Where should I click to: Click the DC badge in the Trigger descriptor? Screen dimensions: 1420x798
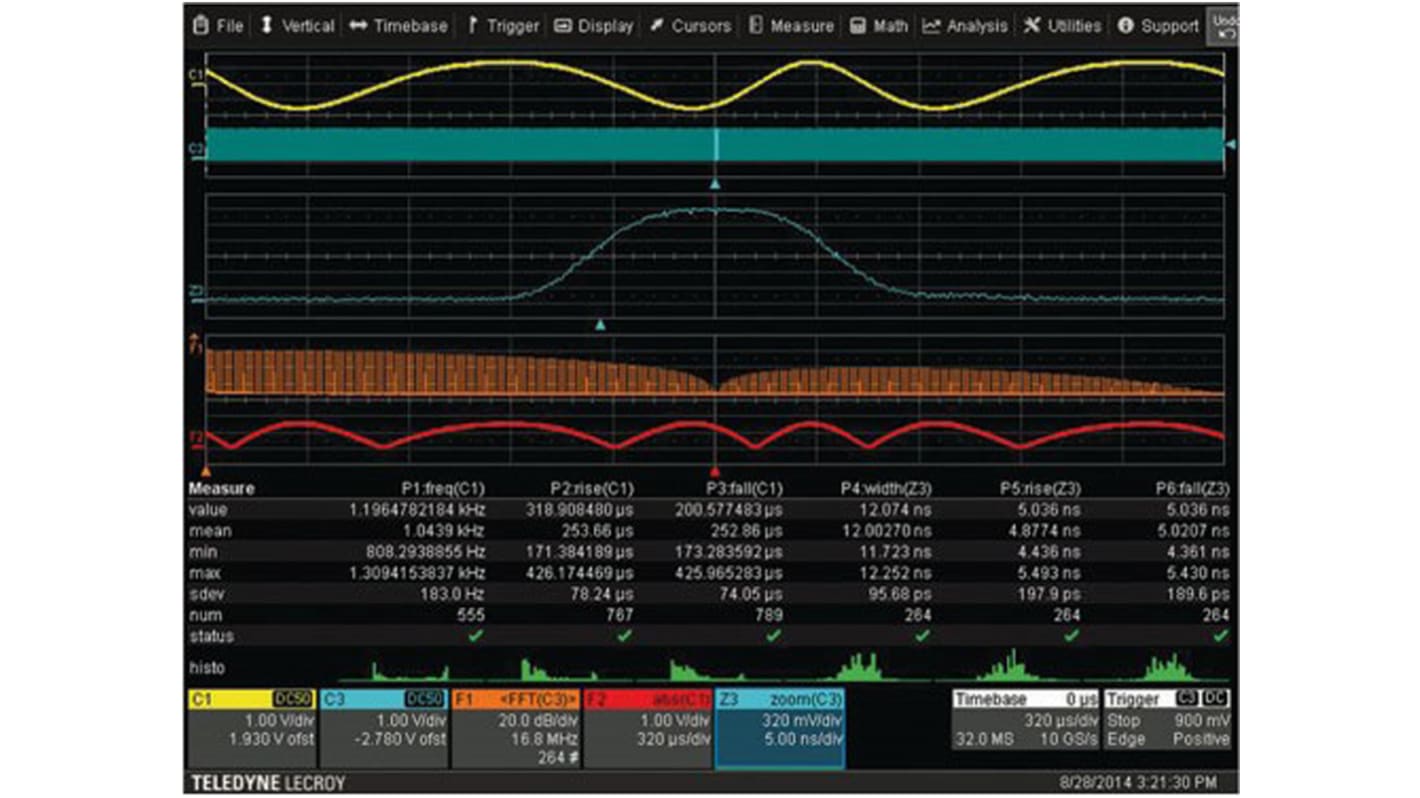tap(1216, 699)
